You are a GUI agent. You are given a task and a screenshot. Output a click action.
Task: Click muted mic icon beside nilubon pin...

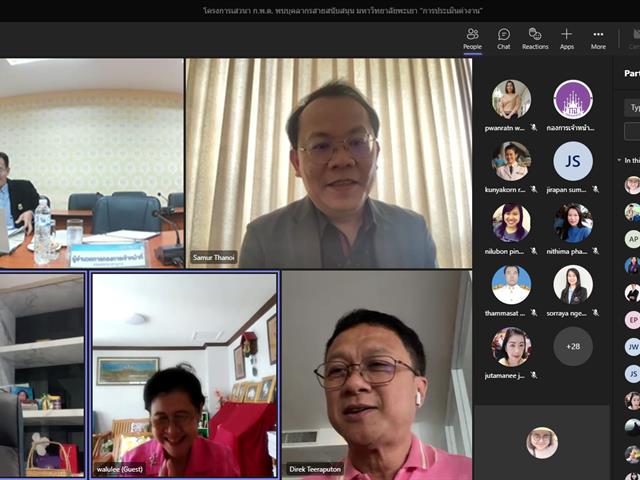(x=533, y=251)
